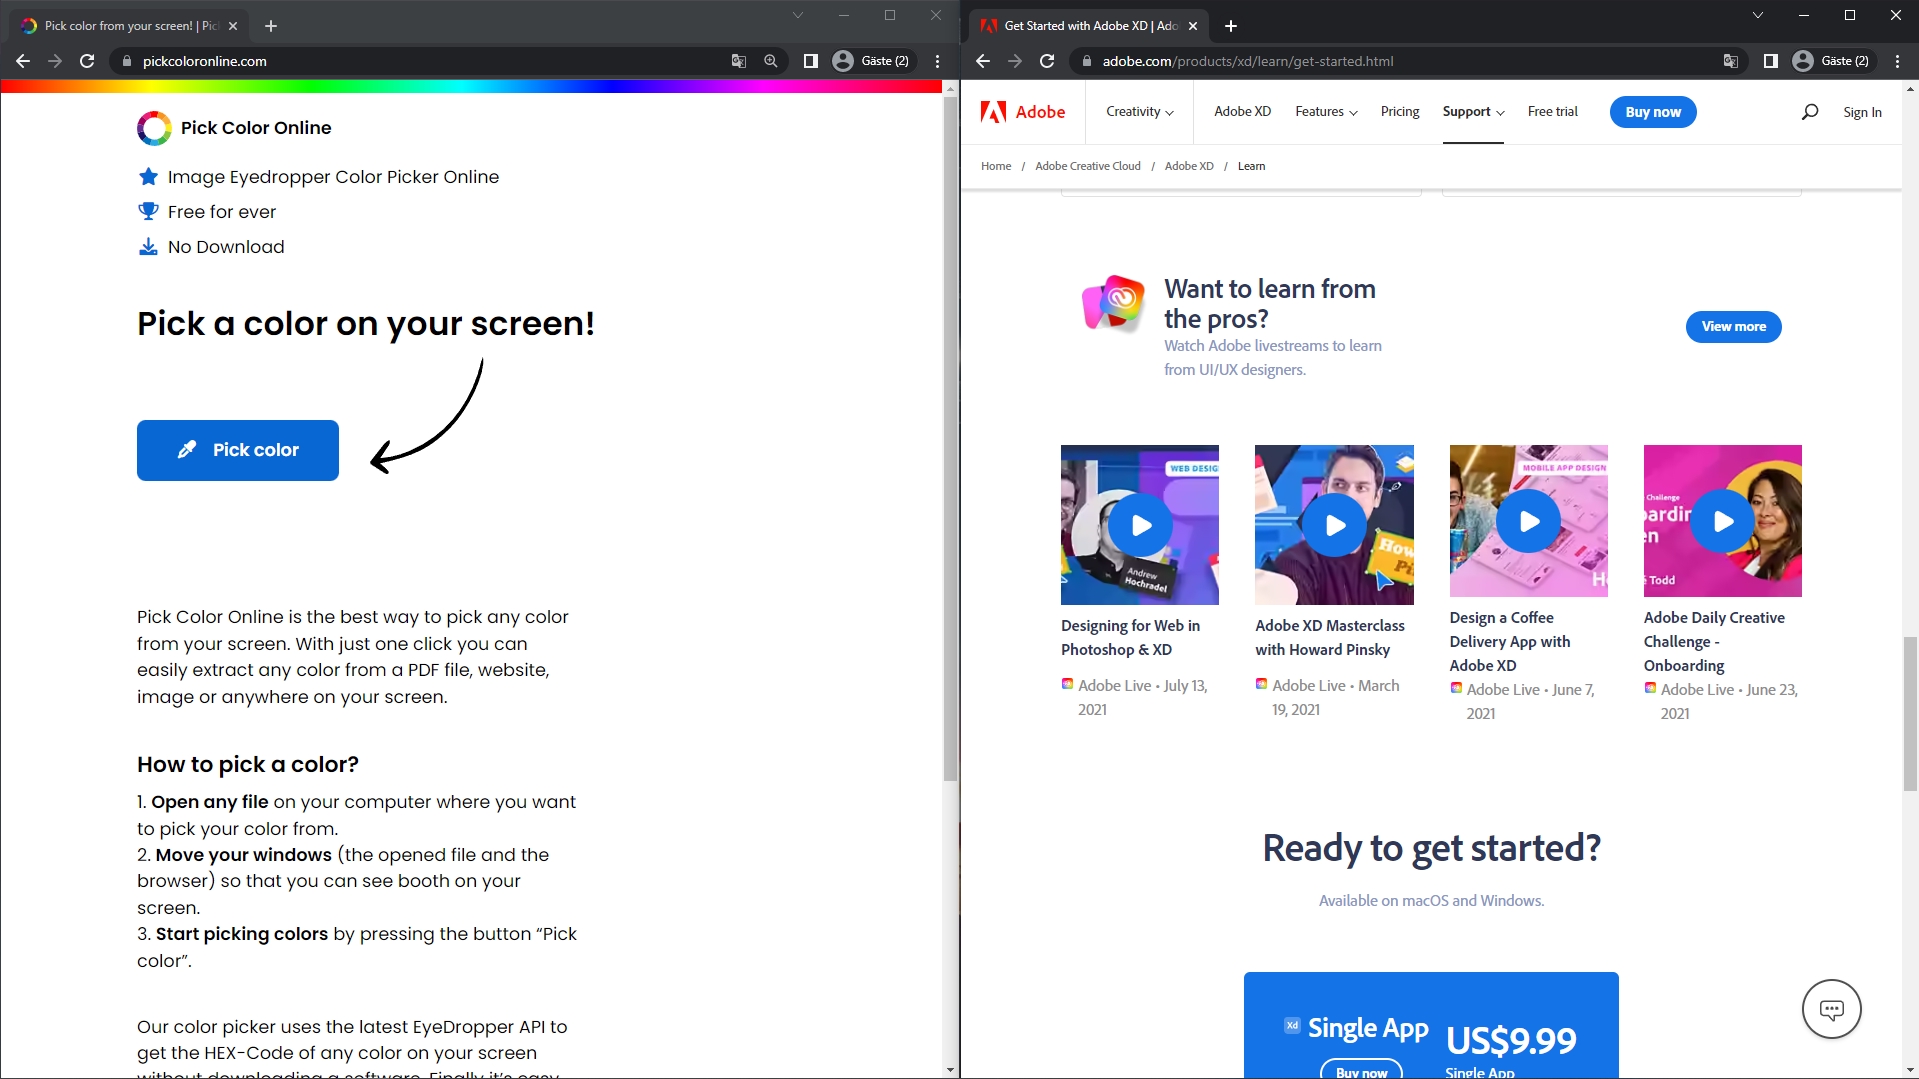The width and height of the screenshot is (1919, 1079).
Task: Open translate icon in the pickcoloronline address bar
Action: coord(739,61)
